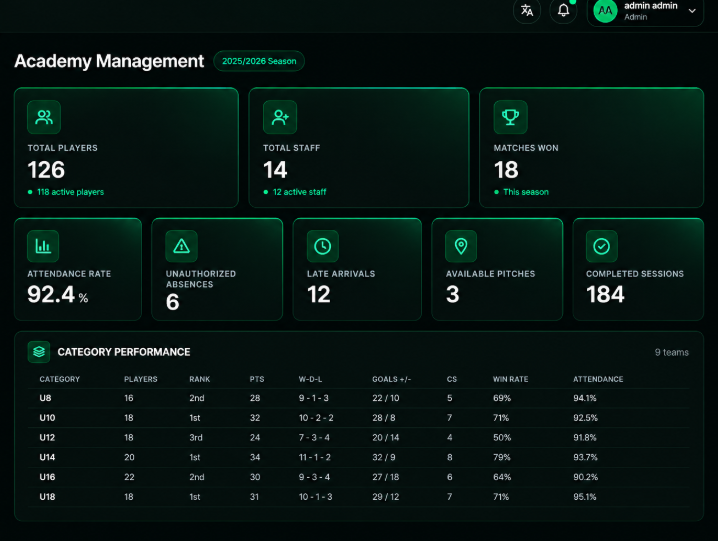Click the GOALS +/- column header
Image resolution: width=718 pixels, height=541 pixels.
[x=392, y=379]
